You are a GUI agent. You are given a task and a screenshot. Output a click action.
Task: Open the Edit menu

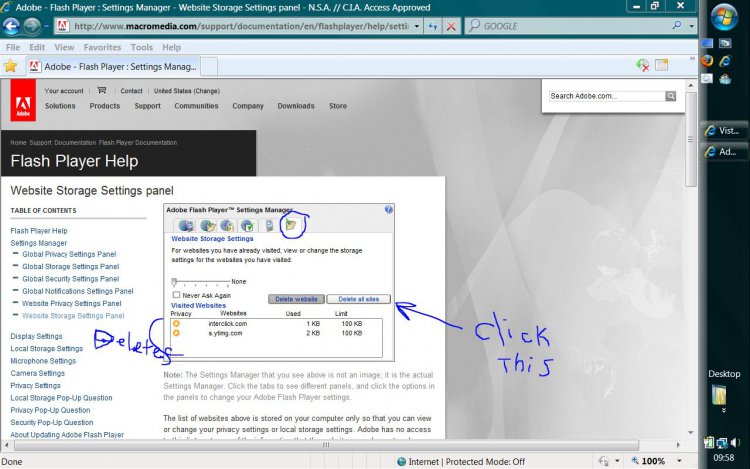pyautogui.click(x=37, y=47)
